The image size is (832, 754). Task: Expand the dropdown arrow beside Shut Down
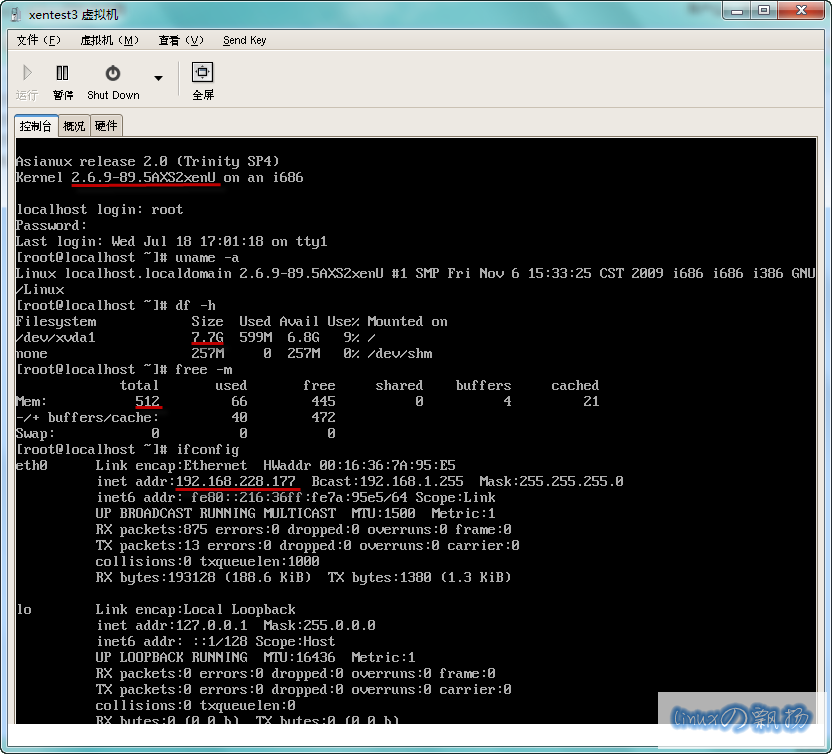(158, 78)
